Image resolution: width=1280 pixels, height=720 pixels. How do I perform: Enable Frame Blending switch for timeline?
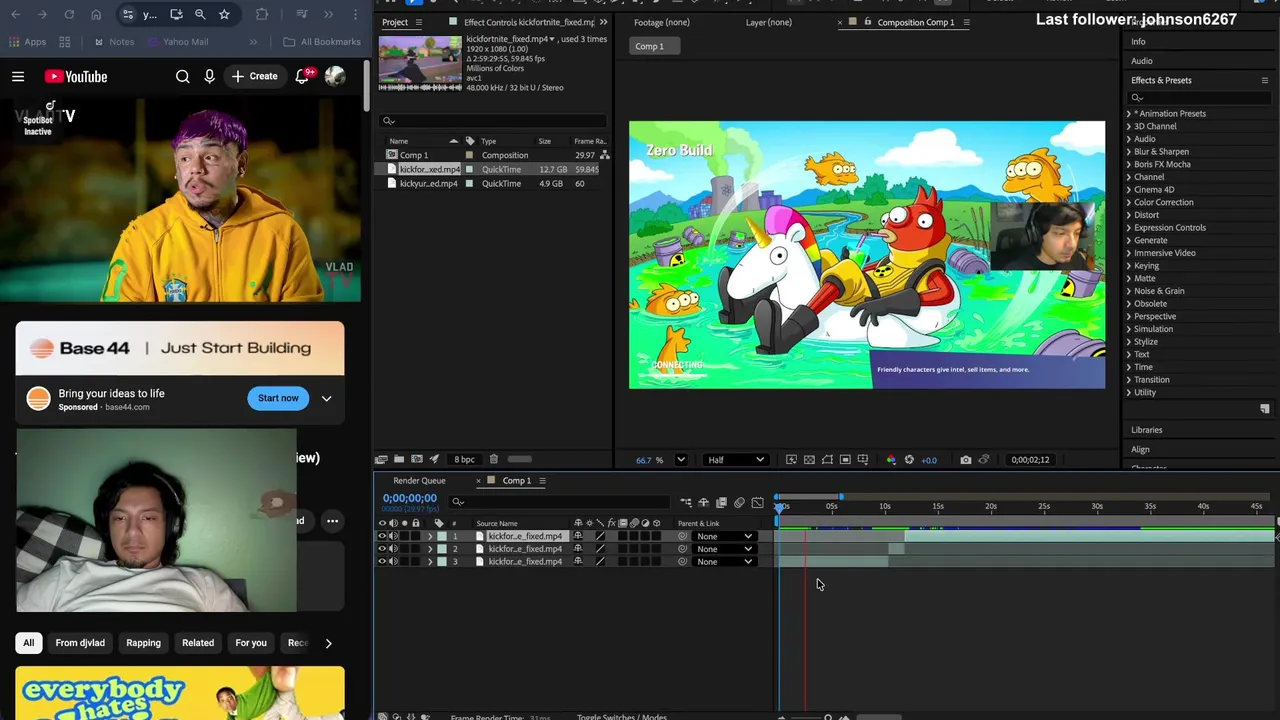(721, 503)
